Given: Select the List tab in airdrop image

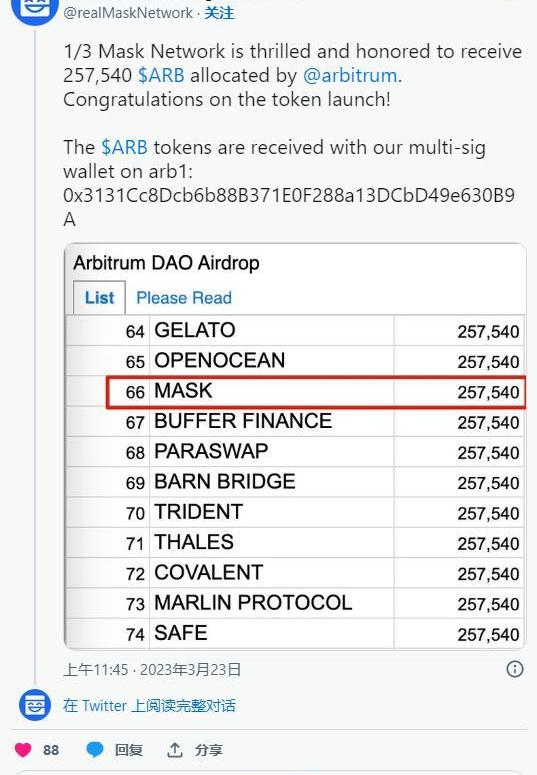Looking at the screenshot, I should coord(99,298).
